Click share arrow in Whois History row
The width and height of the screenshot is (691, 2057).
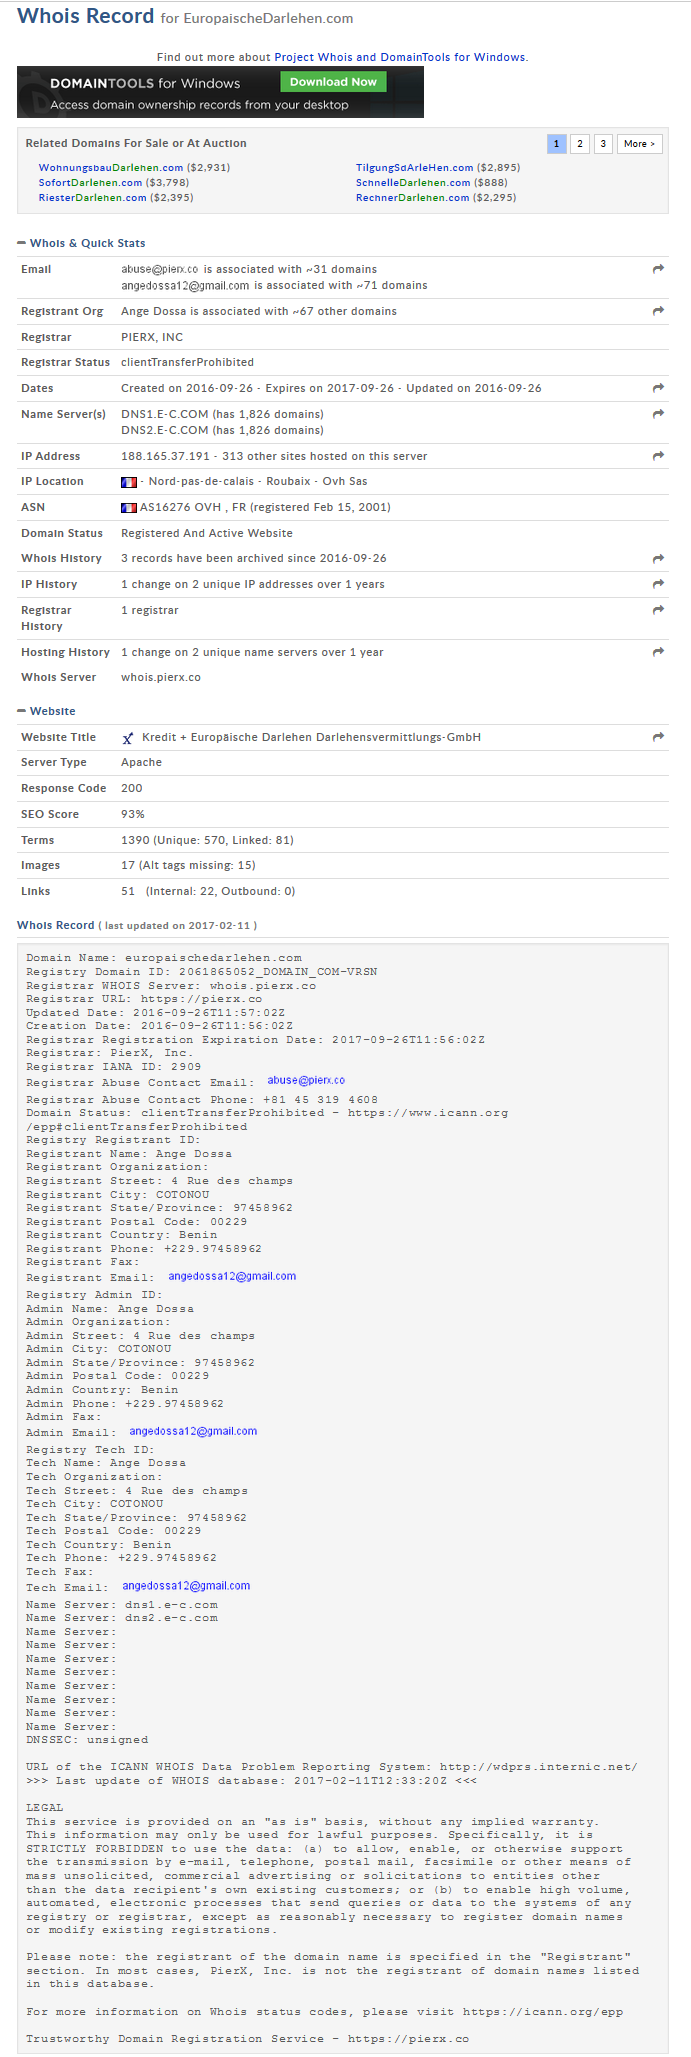click(658, 558)
